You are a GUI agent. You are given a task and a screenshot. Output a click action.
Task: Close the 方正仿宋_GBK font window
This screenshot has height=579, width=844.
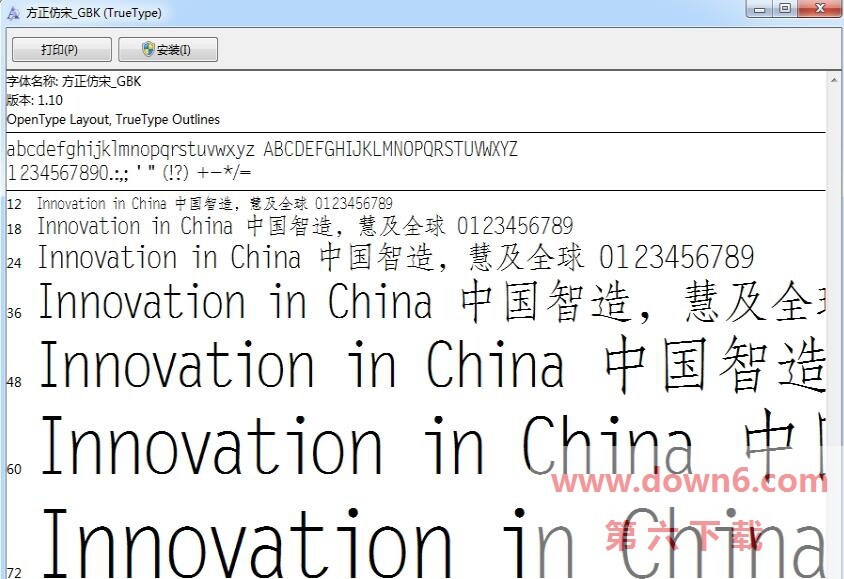tap(820, 9)
